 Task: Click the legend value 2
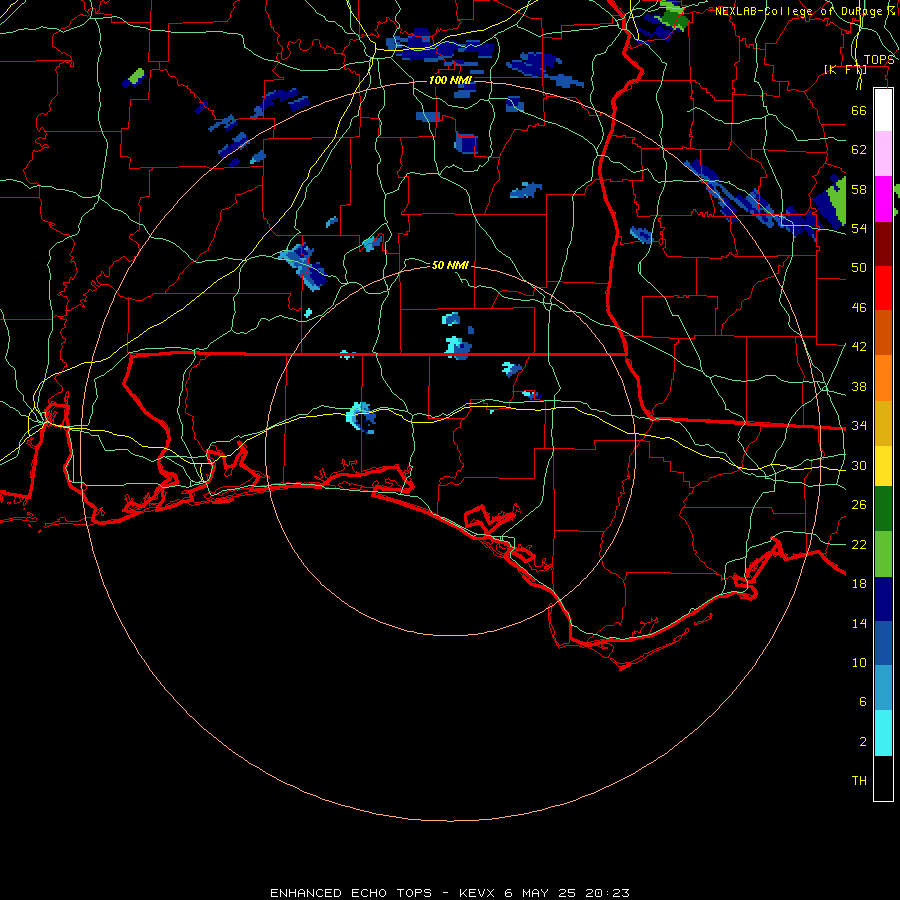[x=863, y=742]
